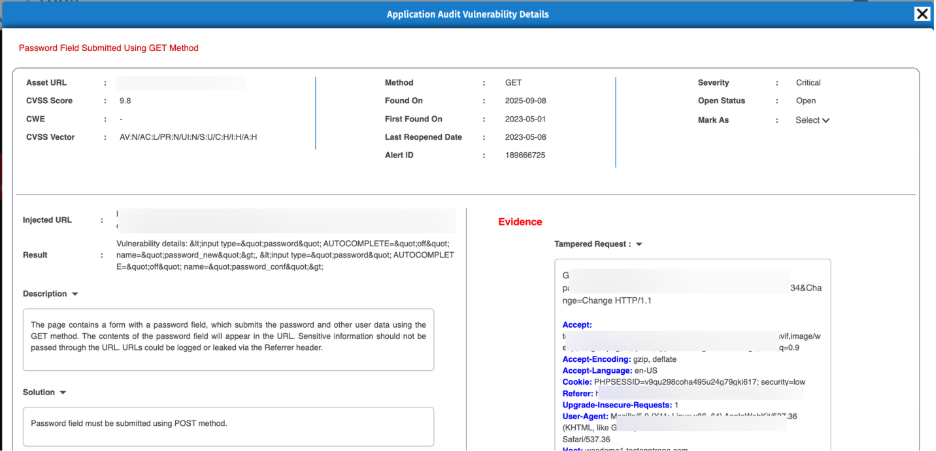The height and width of the screenshot is (451, 936).
Task: Click the Severity value Critical
Action: (808, 83)
